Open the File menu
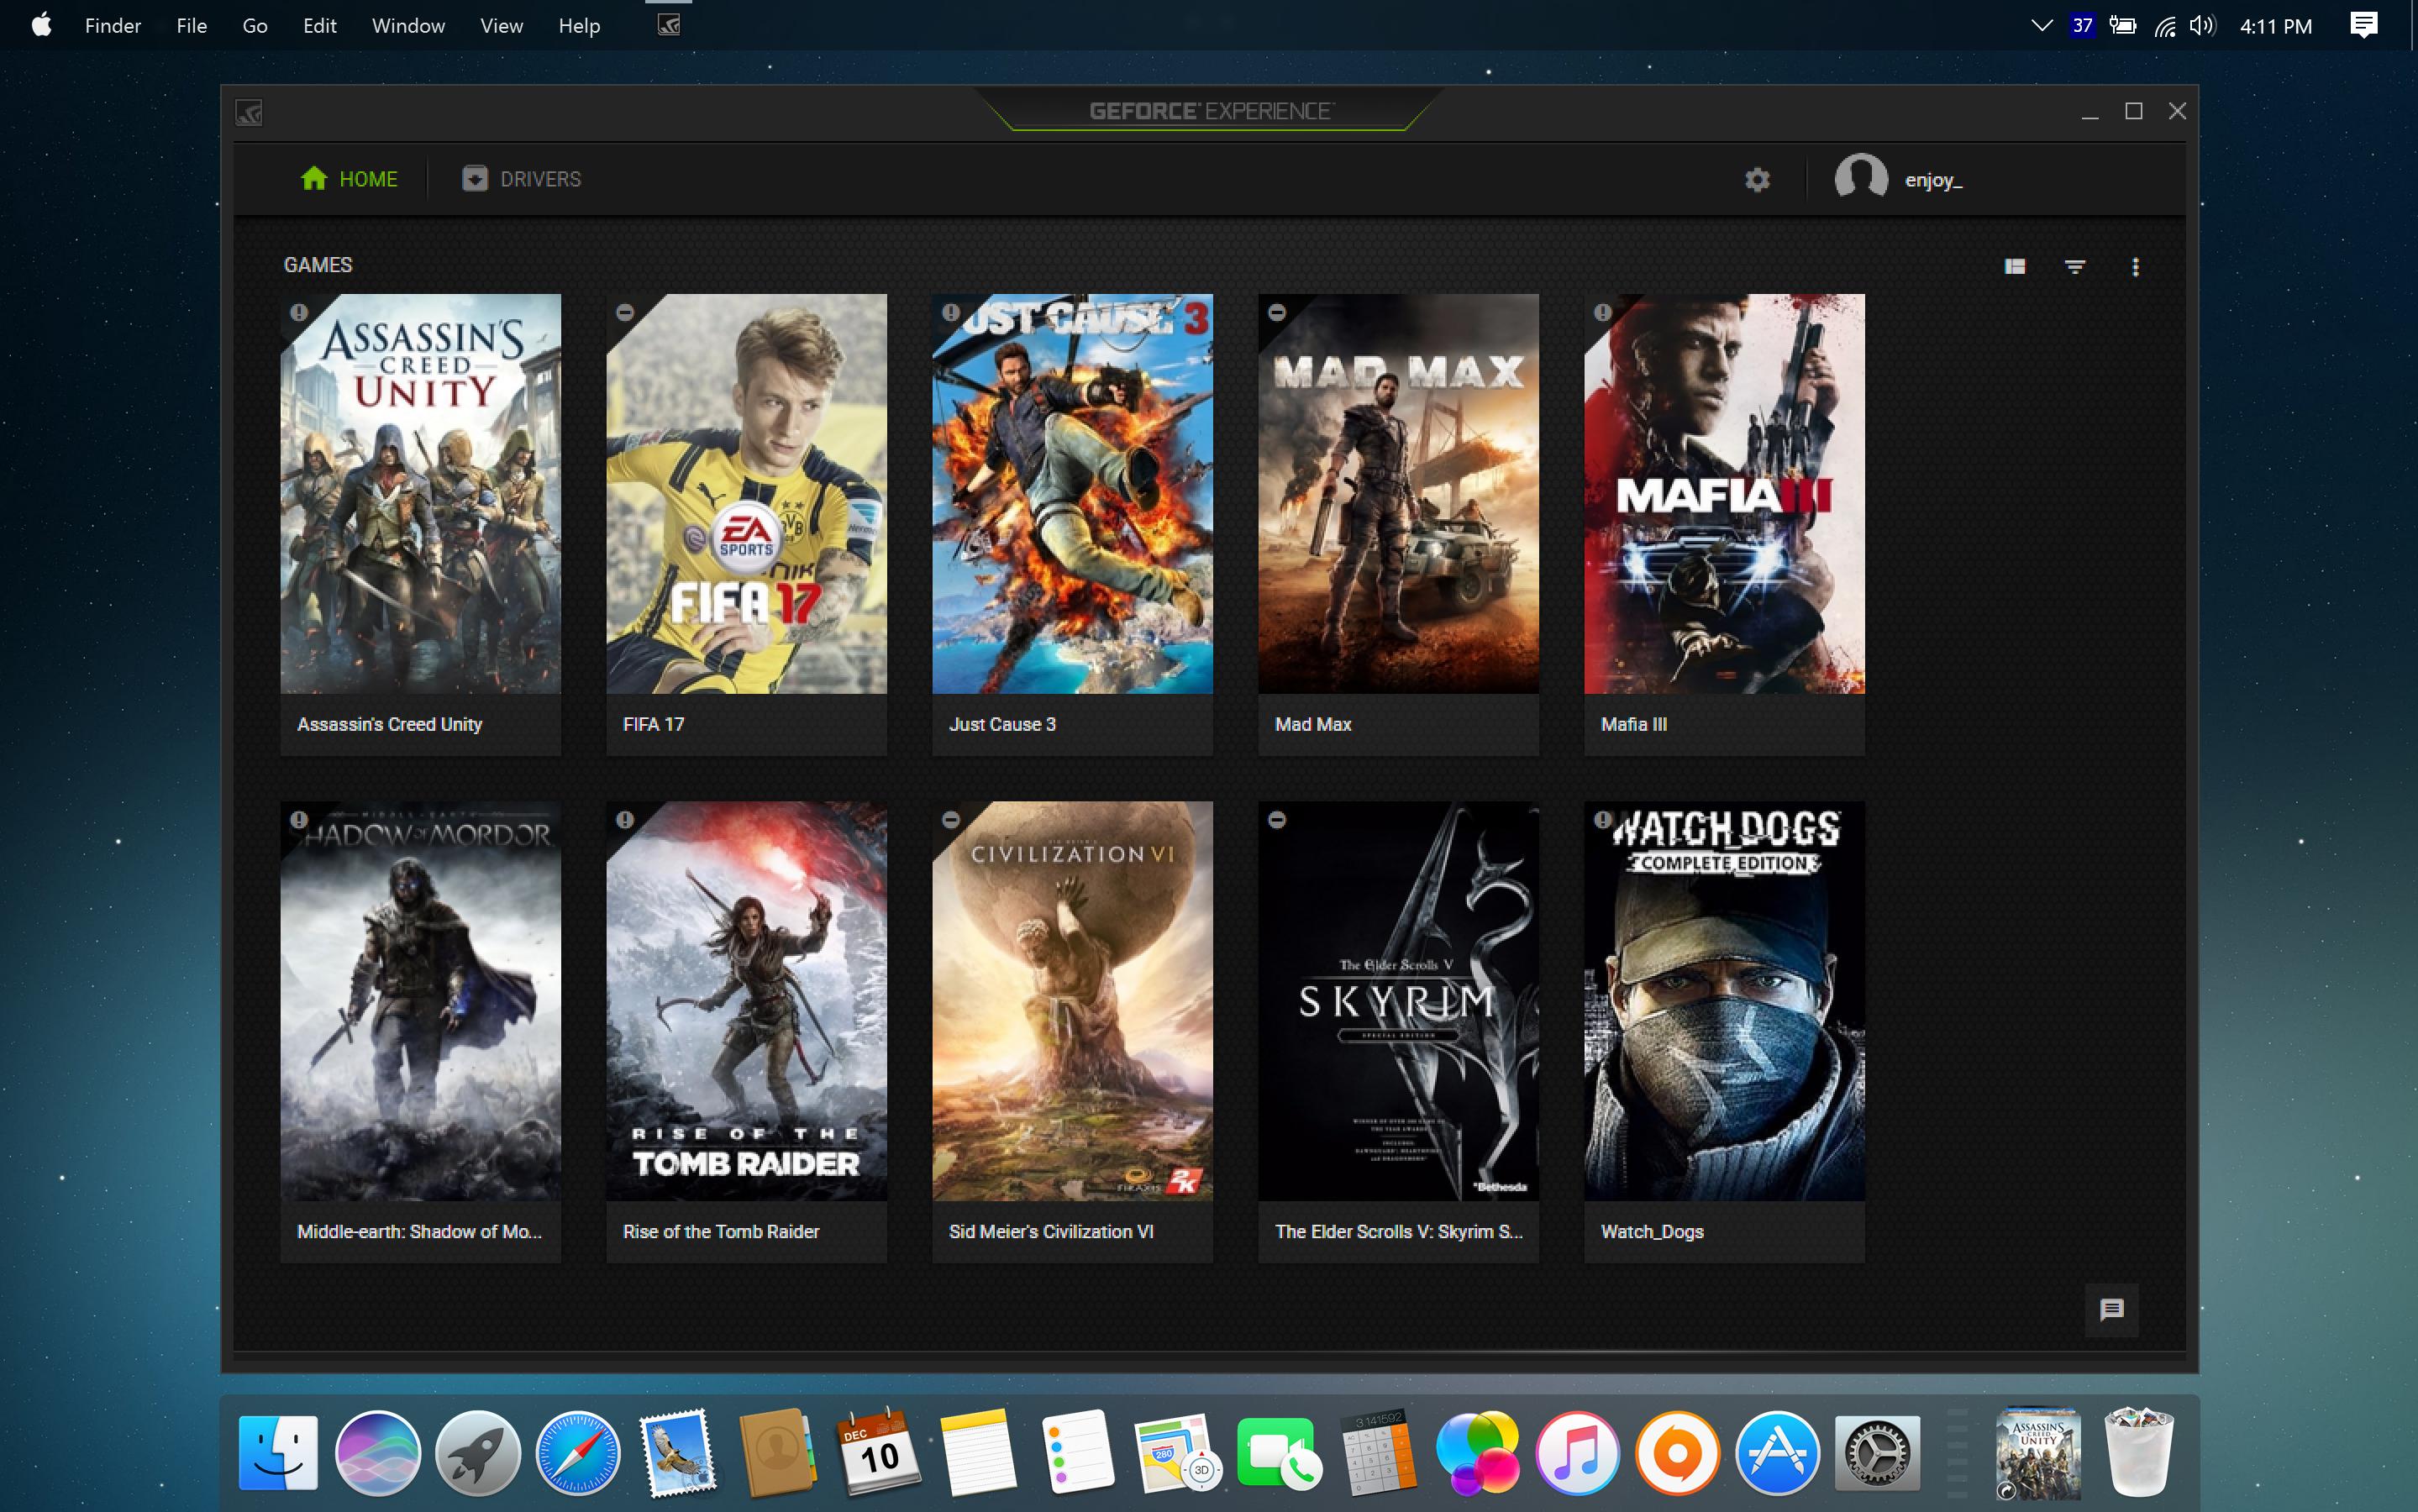 pyautogui.click(x=191, y=26)
